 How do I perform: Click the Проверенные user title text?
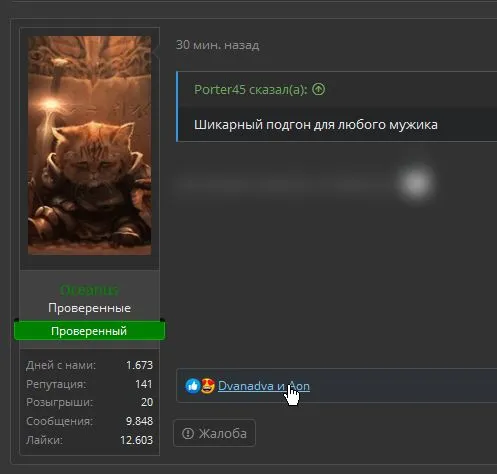click(x=89, y=308)
